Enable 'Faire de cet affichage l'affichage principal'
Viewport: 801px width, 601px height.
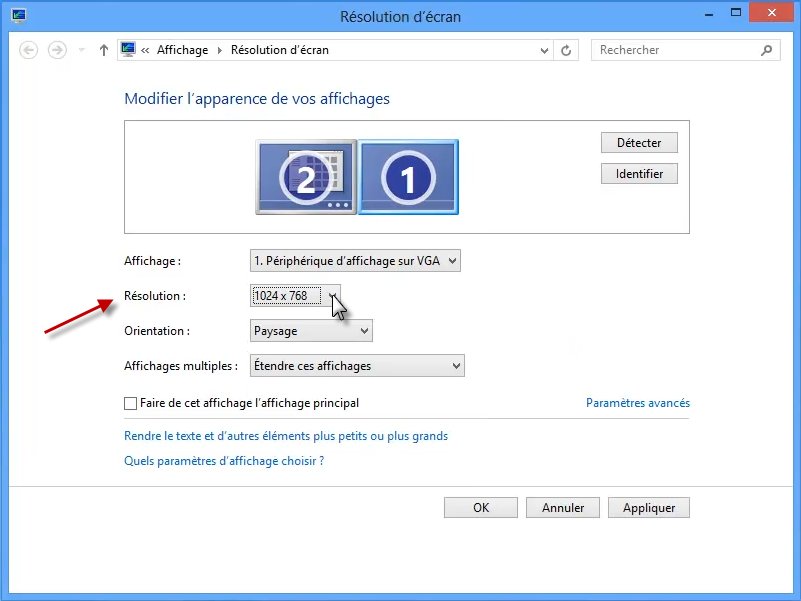point(130,404)
